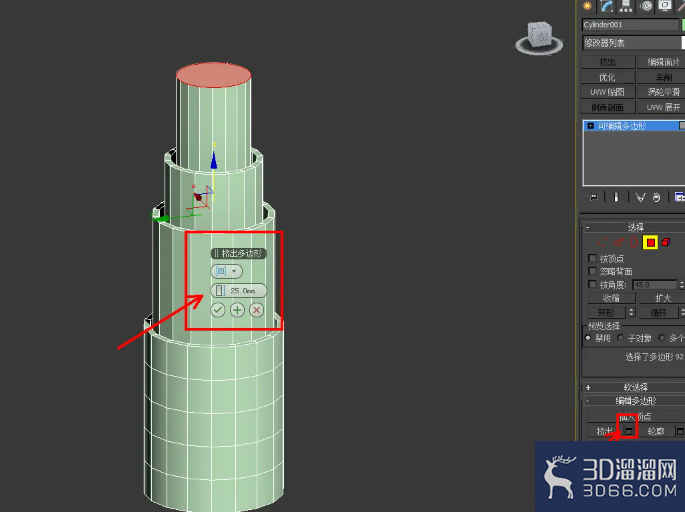
Task: Click the blue Z axis gizmo arrow
Action: coord(214,160)
